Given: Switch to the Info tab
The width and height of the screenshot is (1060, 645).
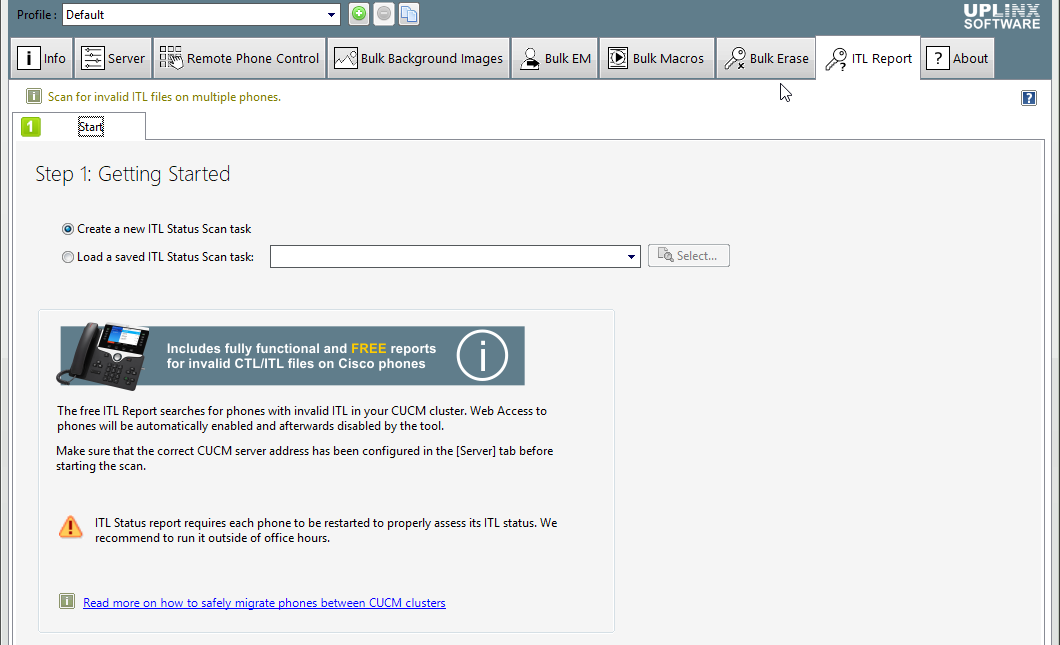Looking at the screenshot, I should tap(42, 59).
